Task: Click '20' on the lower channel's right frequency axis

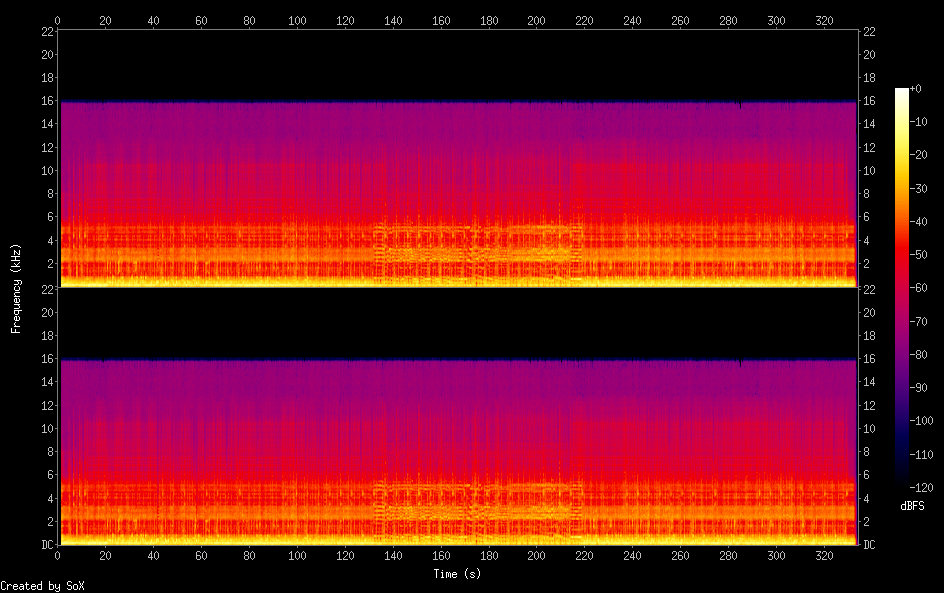Action: (x=869, y=312)
